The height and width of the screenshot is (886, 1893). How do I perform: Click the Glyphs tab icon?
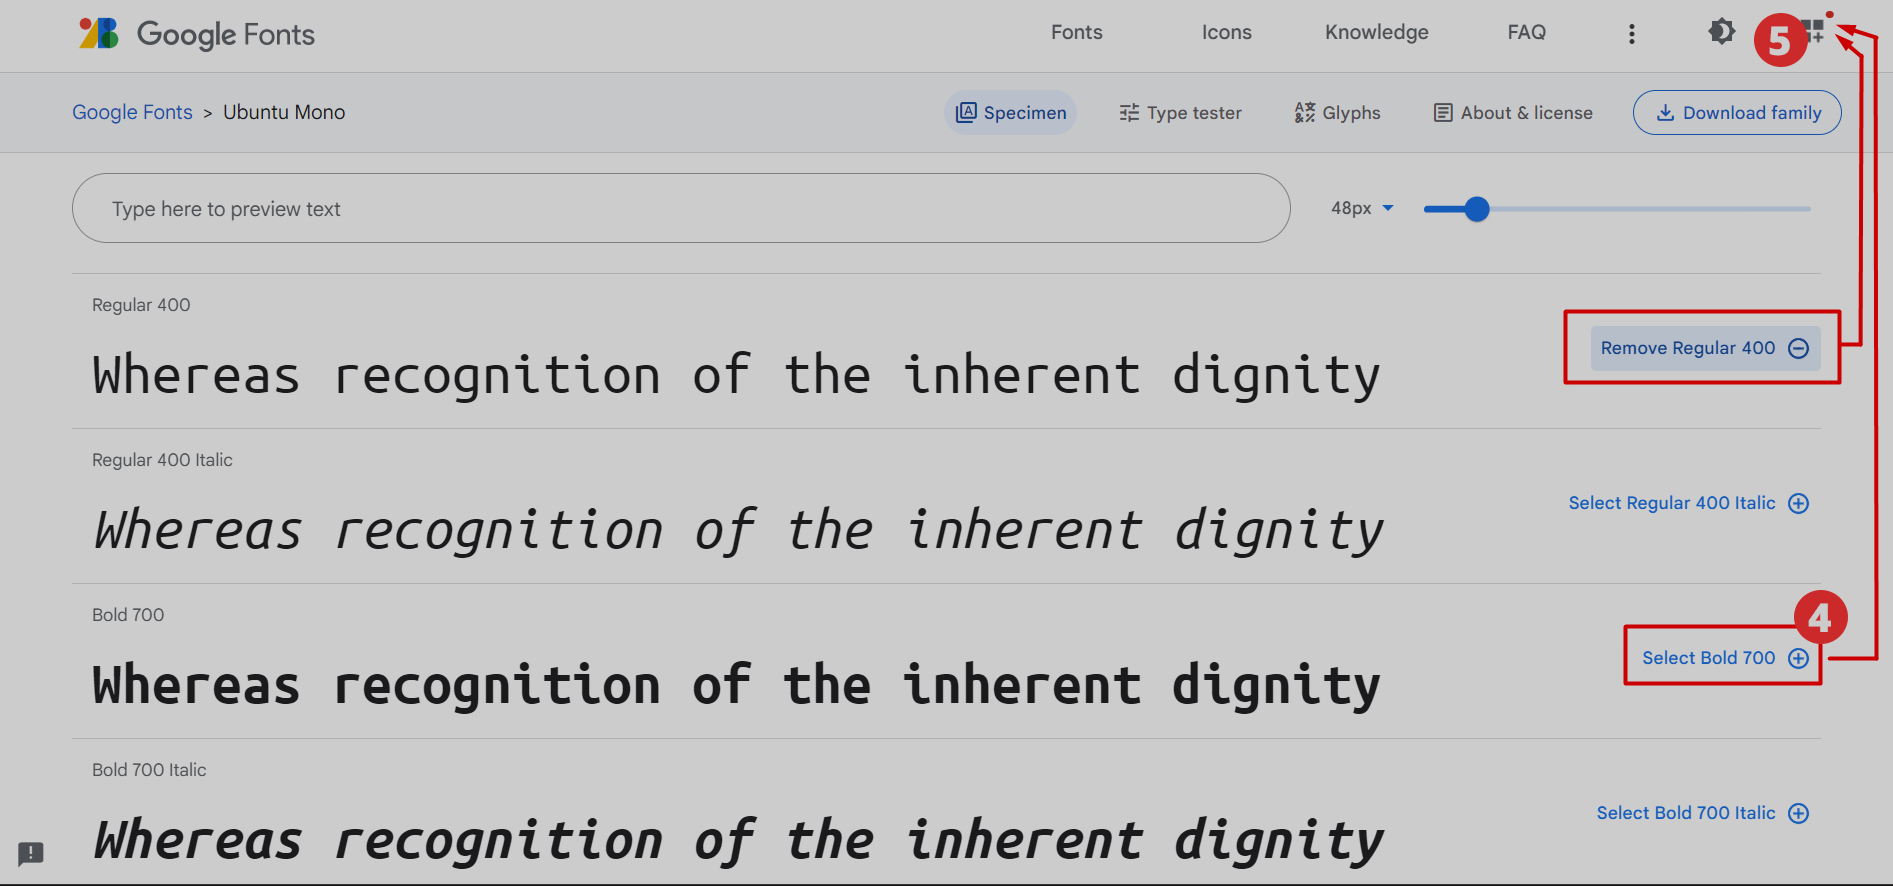1304,113
